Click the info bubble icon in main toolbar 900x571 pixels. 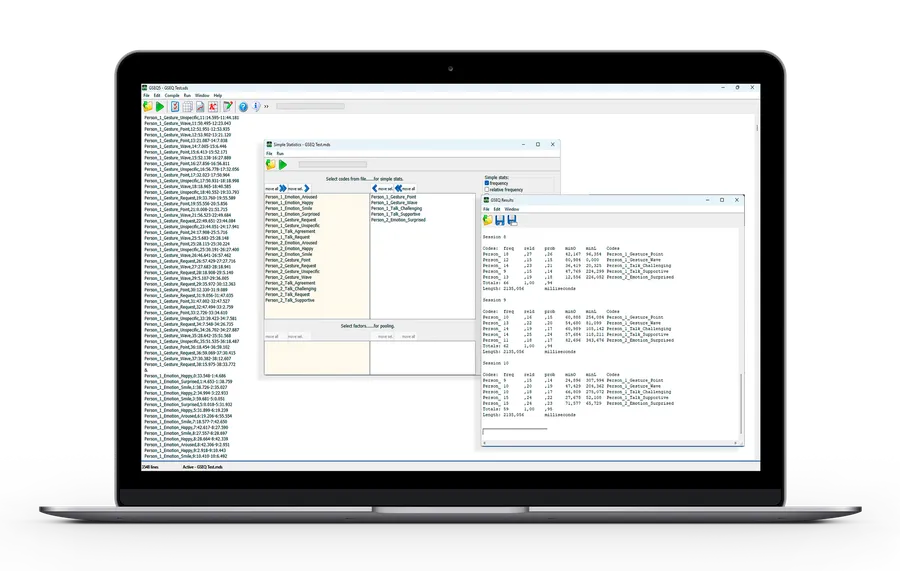[x=255, y=107]
